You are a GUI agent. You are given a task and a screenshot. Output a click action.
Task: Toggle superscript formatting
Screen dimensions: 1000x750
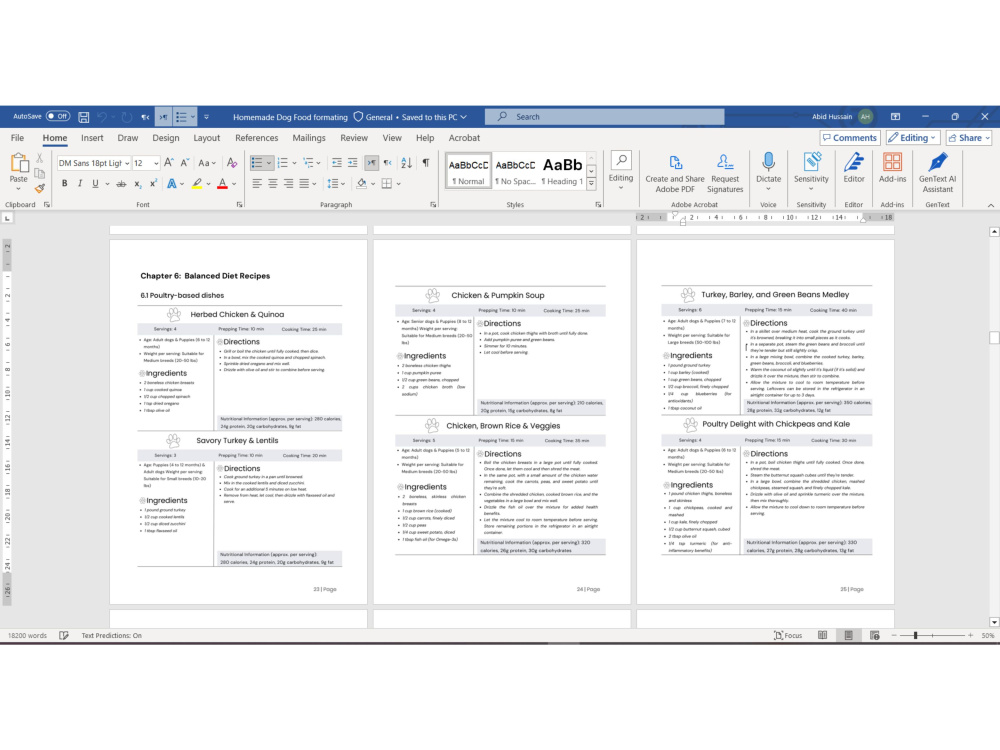pos(154,184)
